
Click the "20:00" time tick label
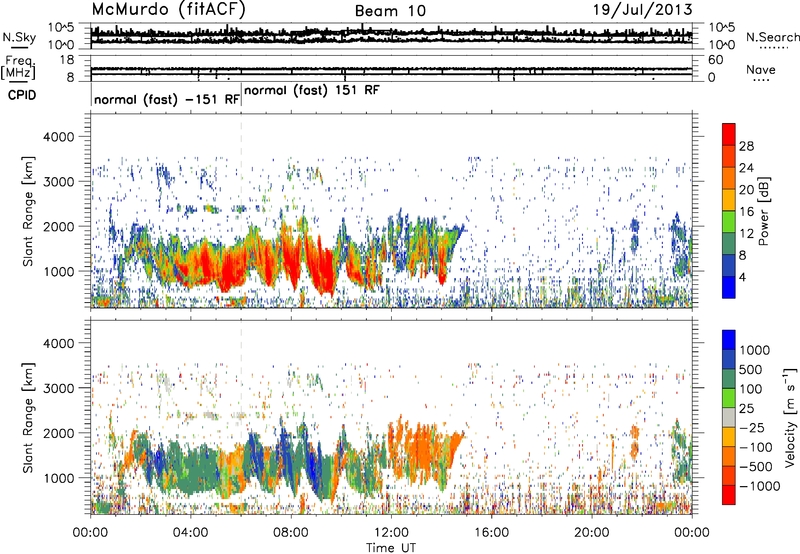592,533
